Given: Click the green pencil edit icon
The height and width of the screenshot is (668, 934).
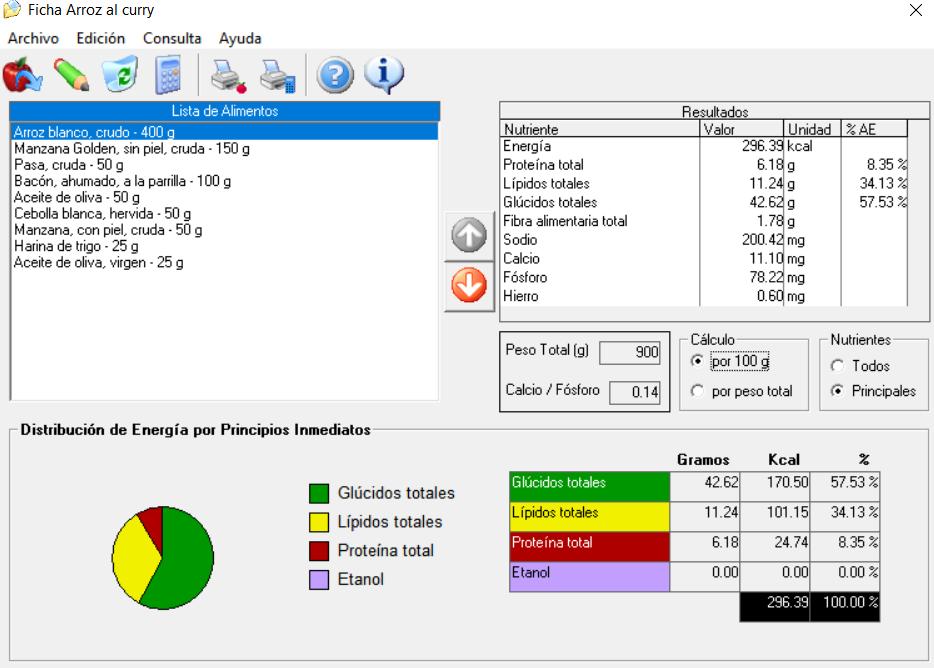Looking at the screenshot, I should pos(71,75).
